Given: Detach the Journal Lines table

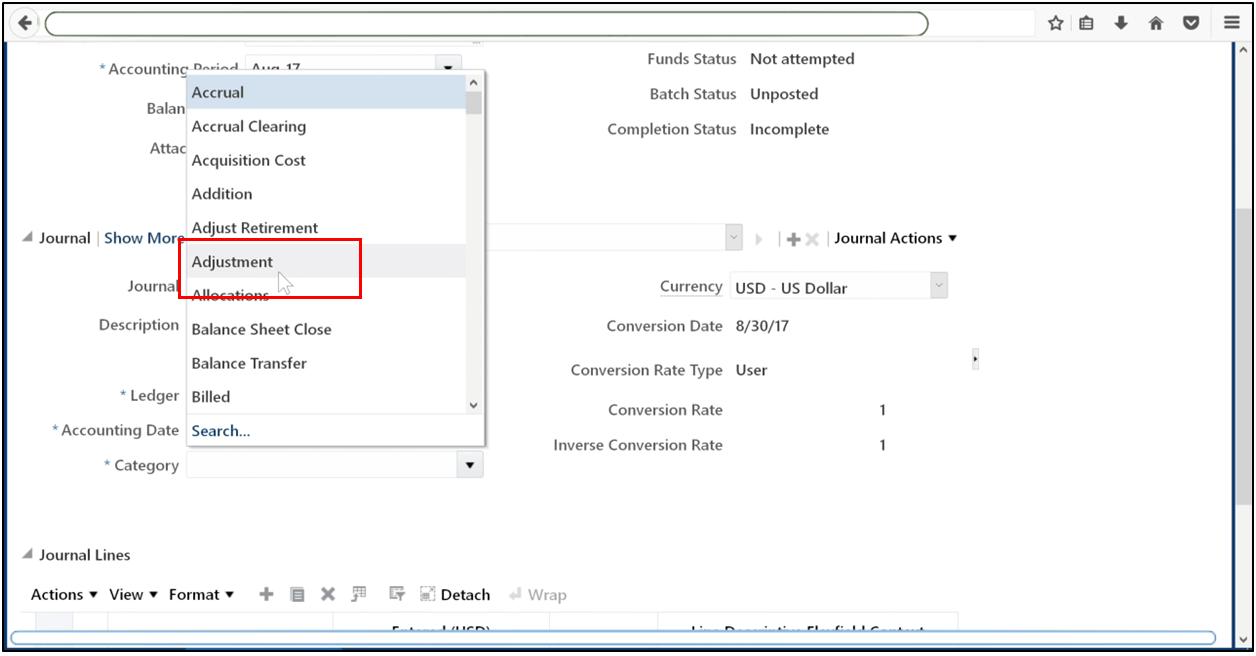Looking at the screenshot, I should pos(455,593).
